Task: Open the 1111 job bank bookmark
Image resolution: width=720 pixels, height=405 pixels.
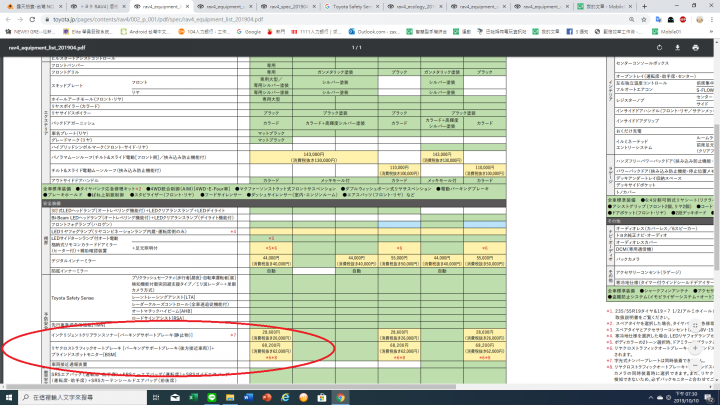Action: [x=316, y=32]
